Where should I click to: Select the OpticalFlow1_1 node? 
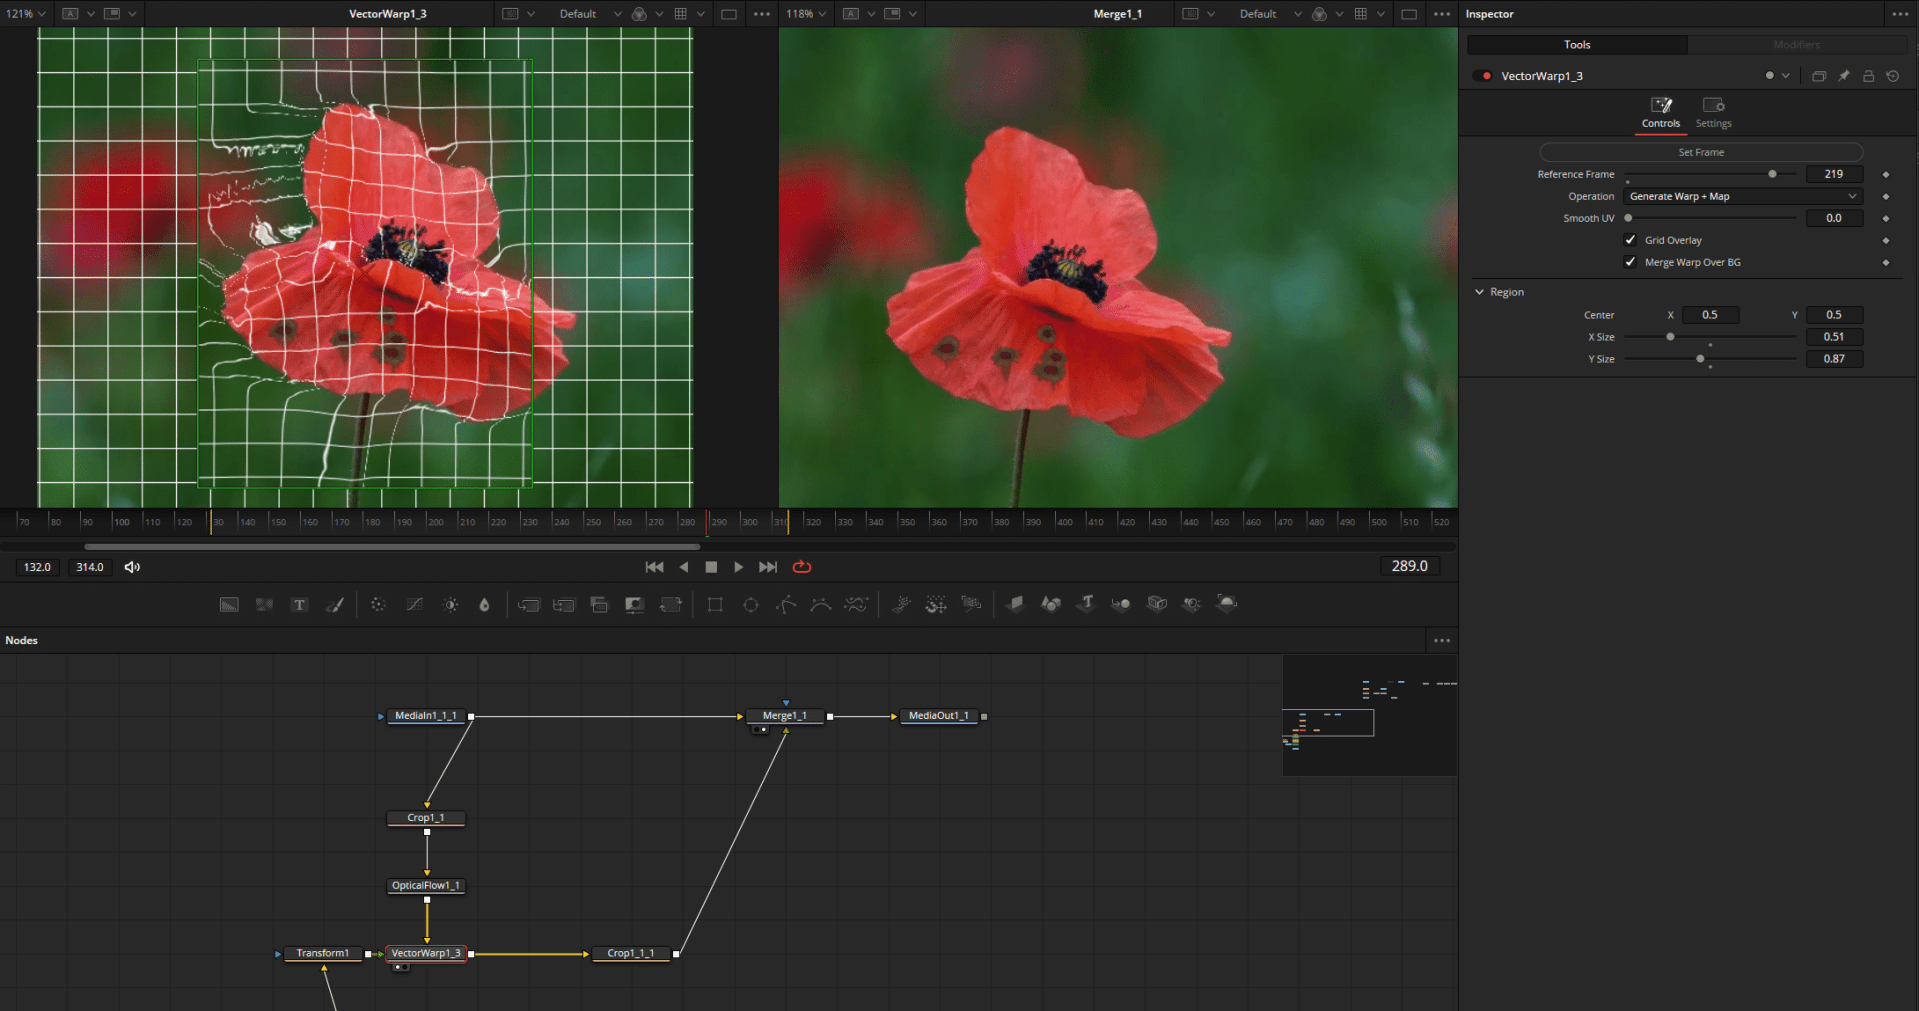click(x=425, y=885)
